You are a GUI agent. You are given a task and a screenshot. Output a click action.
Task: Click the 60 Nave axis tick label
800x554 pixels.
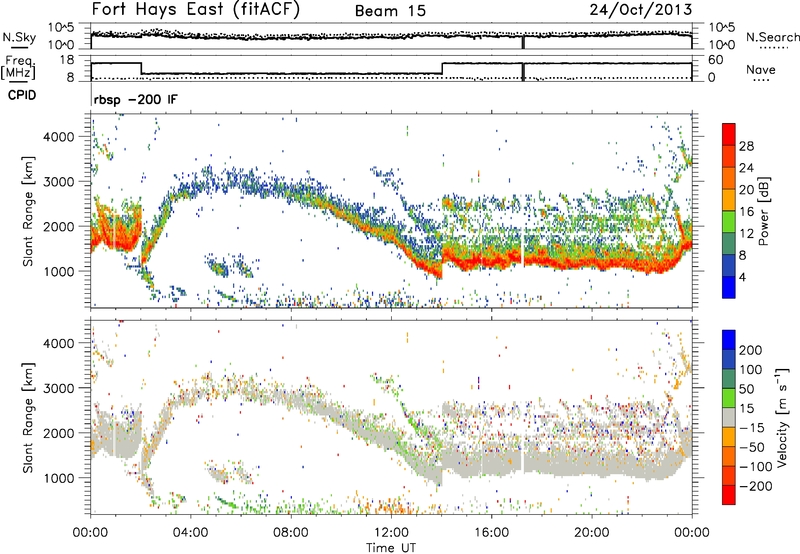pyautogui.click(x=716, y=60)
